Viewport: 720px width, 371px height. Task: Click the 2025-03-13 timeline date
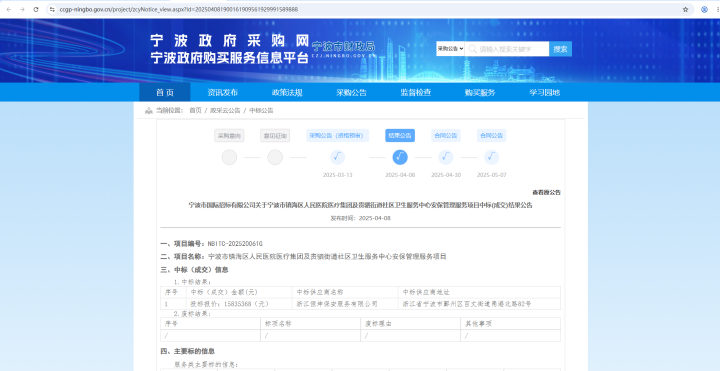338,175
